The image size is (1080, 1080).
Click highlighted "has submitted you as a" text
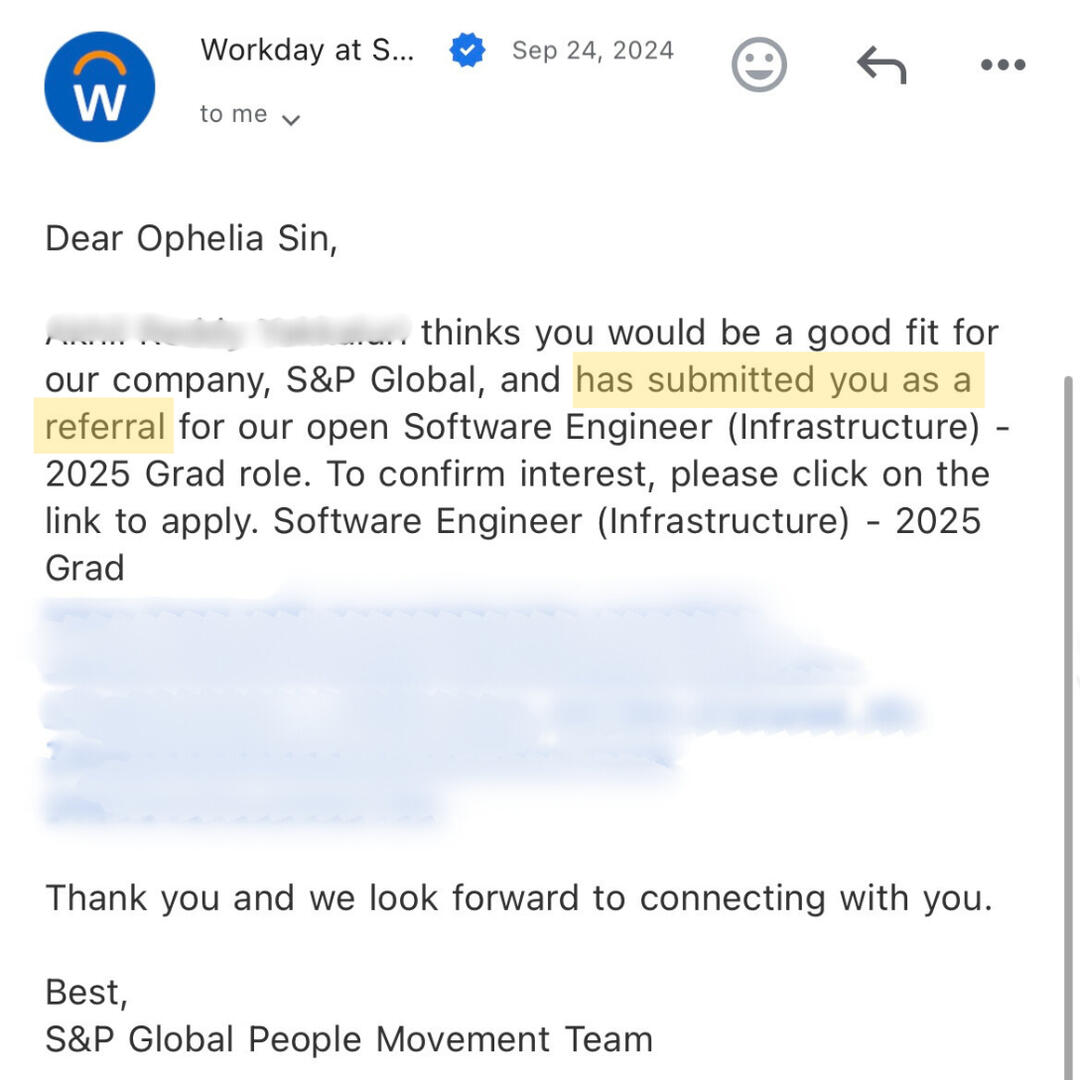click(773, 380)
